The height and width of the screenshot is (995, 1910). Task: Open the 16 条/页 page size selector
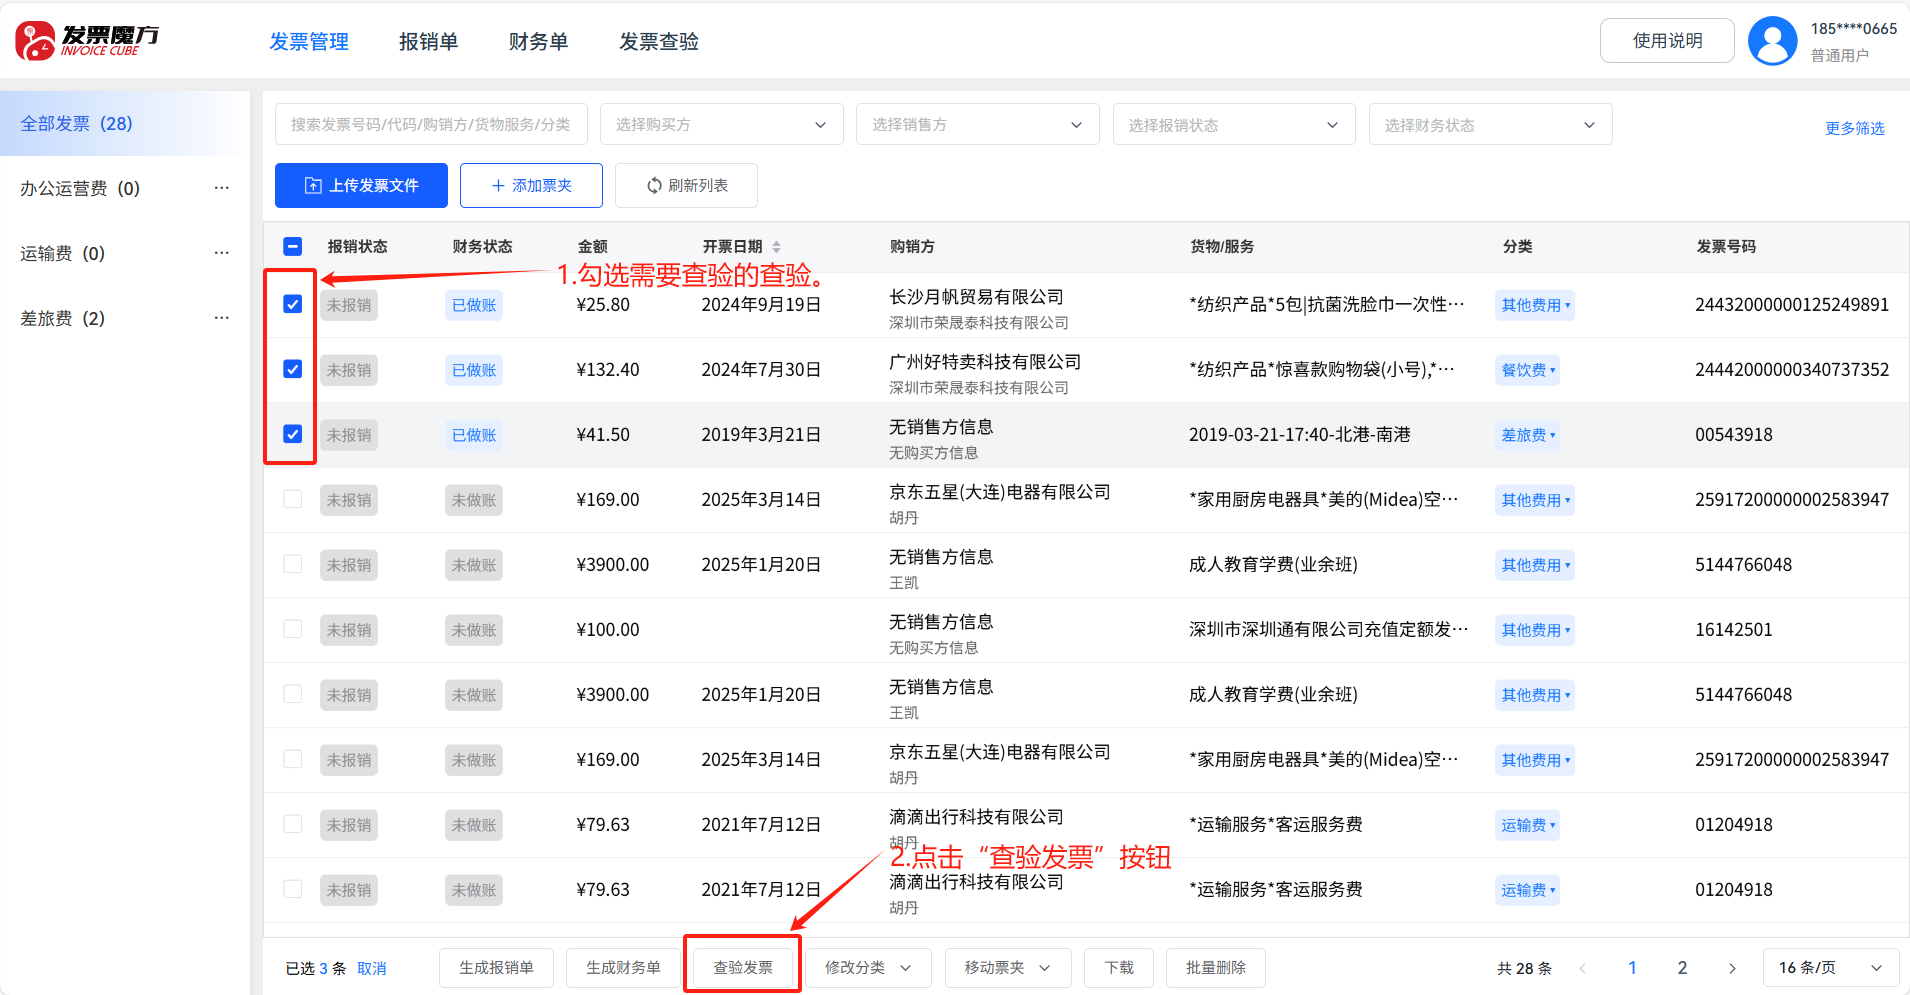(1829, 968)
